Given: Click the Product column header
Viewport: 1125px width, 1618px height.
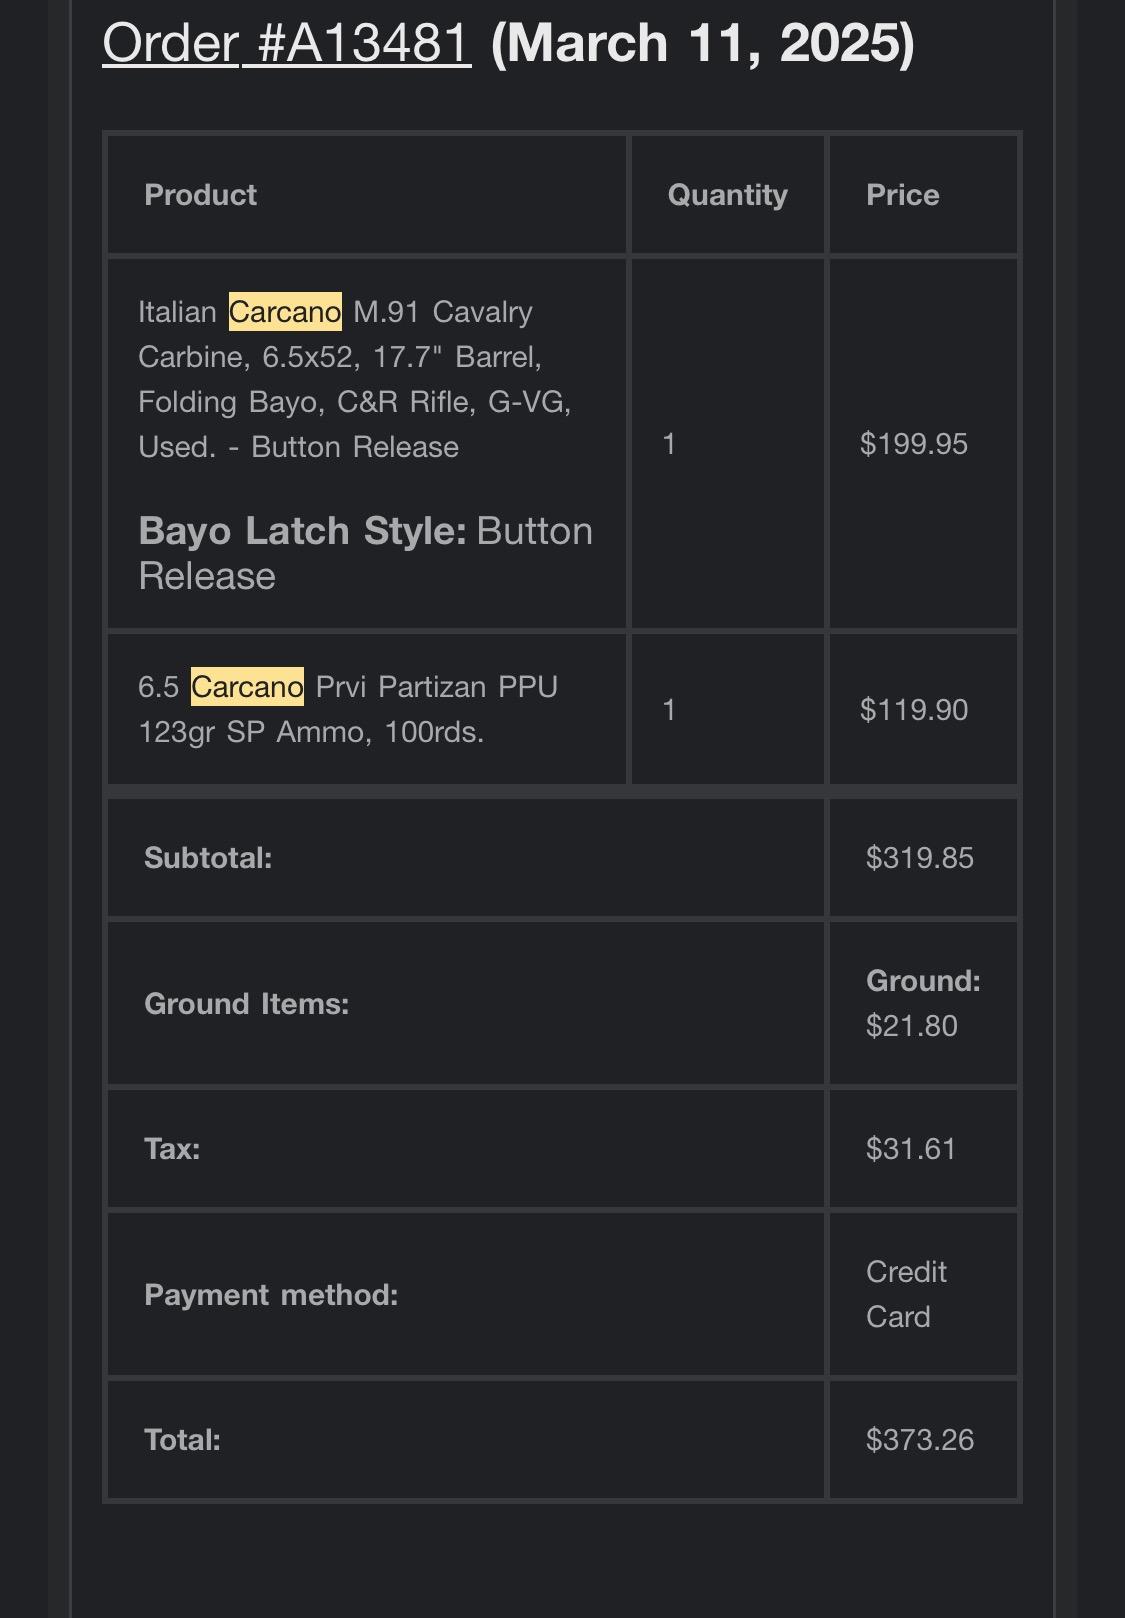Looking at the screenshot, I should coord(200,195).
